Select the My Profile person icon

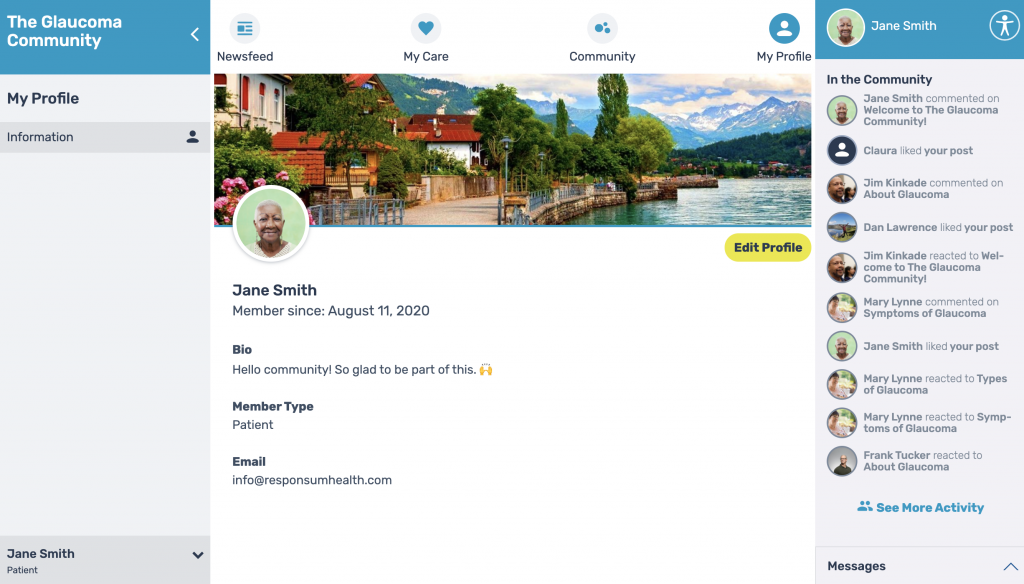pyautogui.click(x=784, y=29)
